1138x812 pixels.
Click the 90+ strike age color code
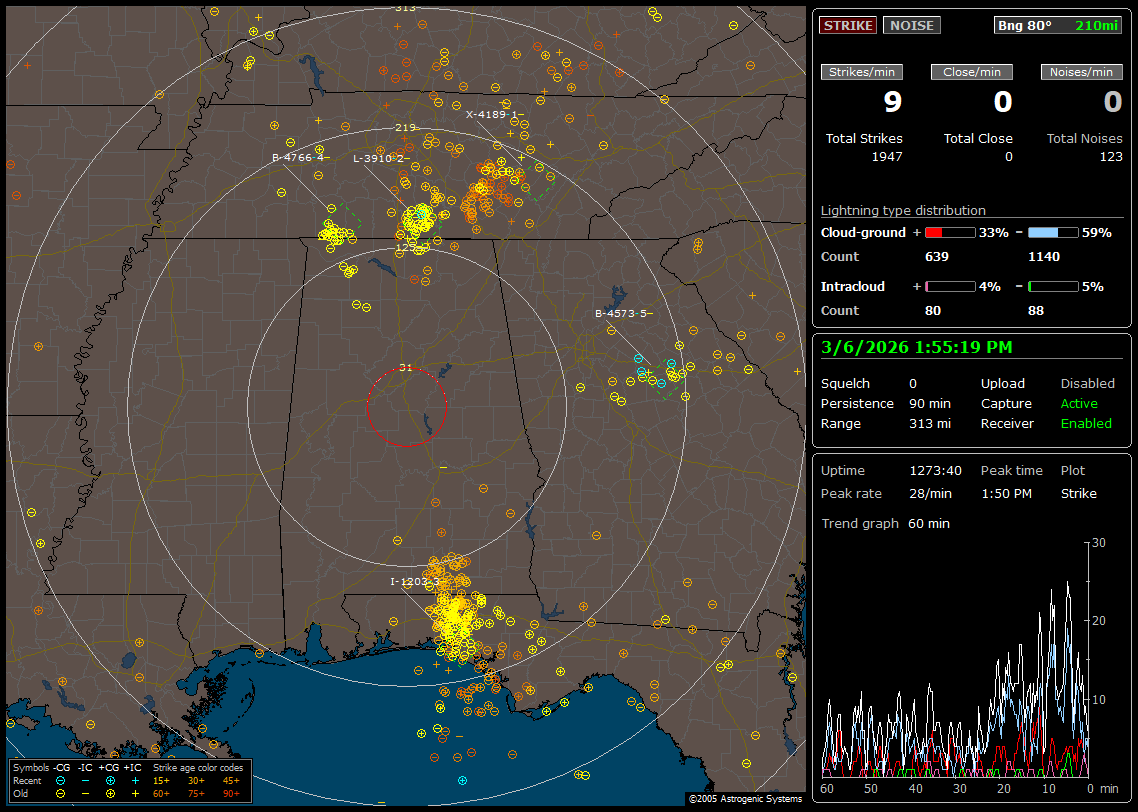(x=231, y=793)
